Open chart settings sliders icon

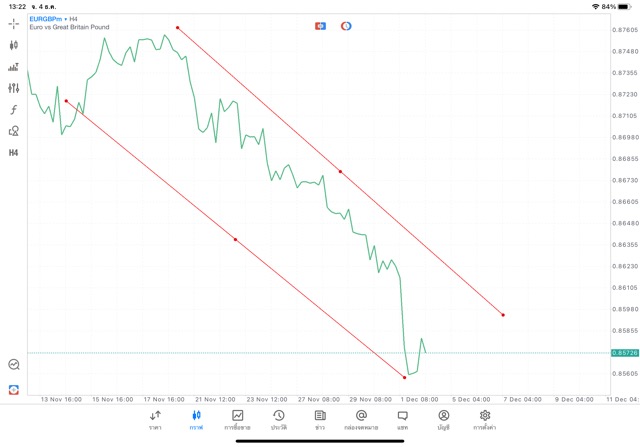coord(13,88)
